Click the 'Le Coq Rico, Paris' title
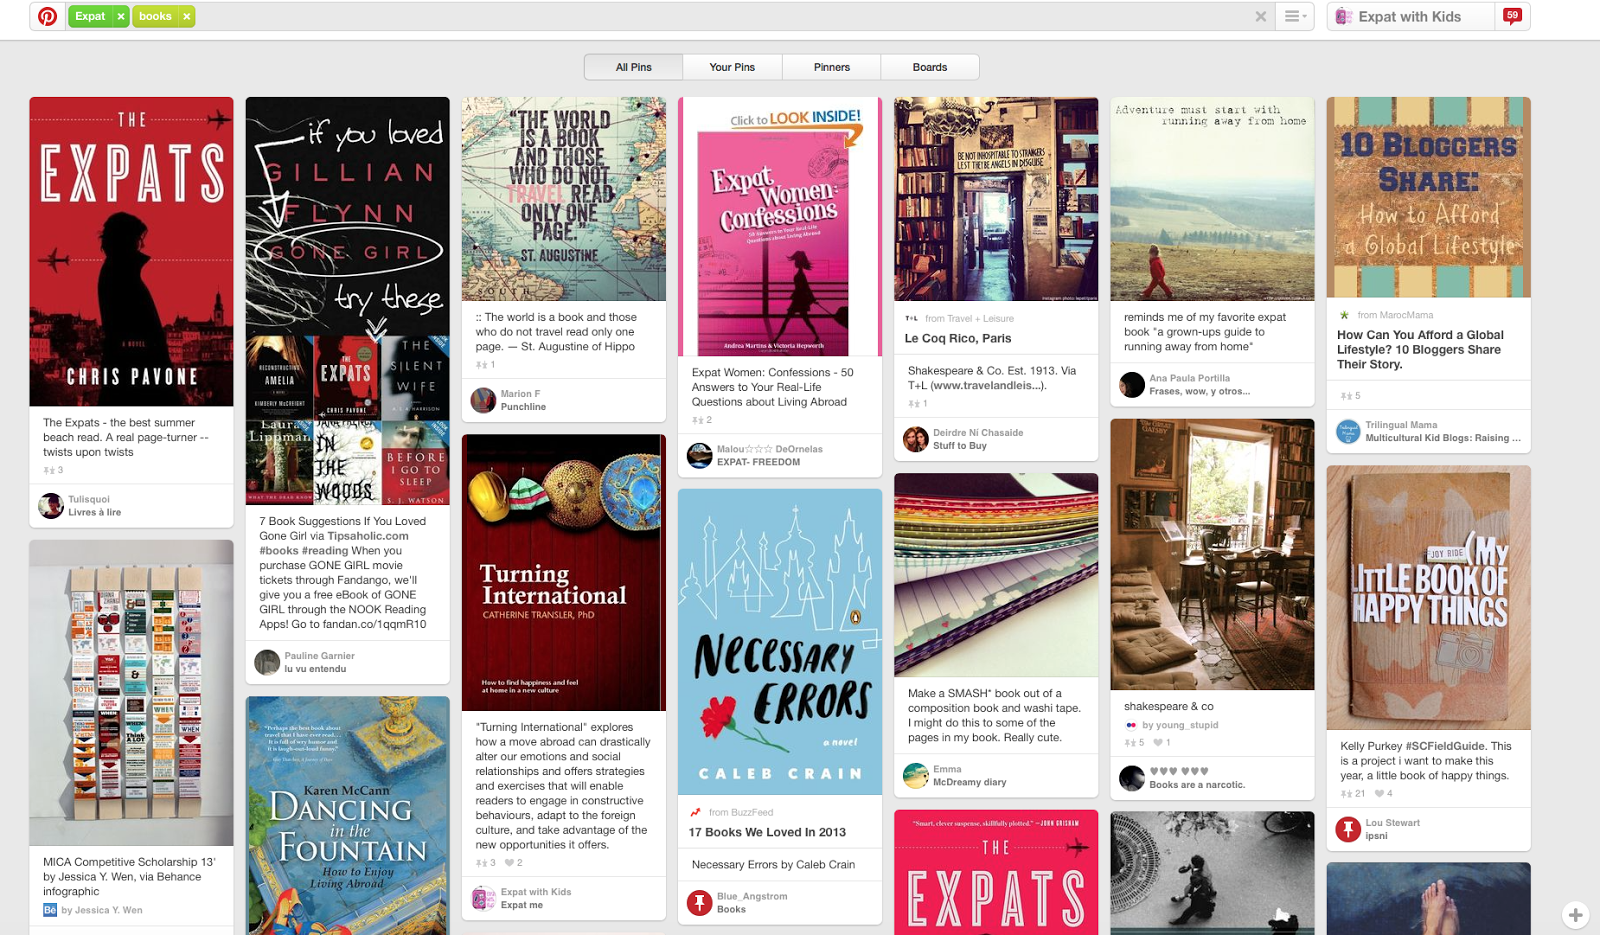Screen dimensions: 1600x935 [958, 338]
